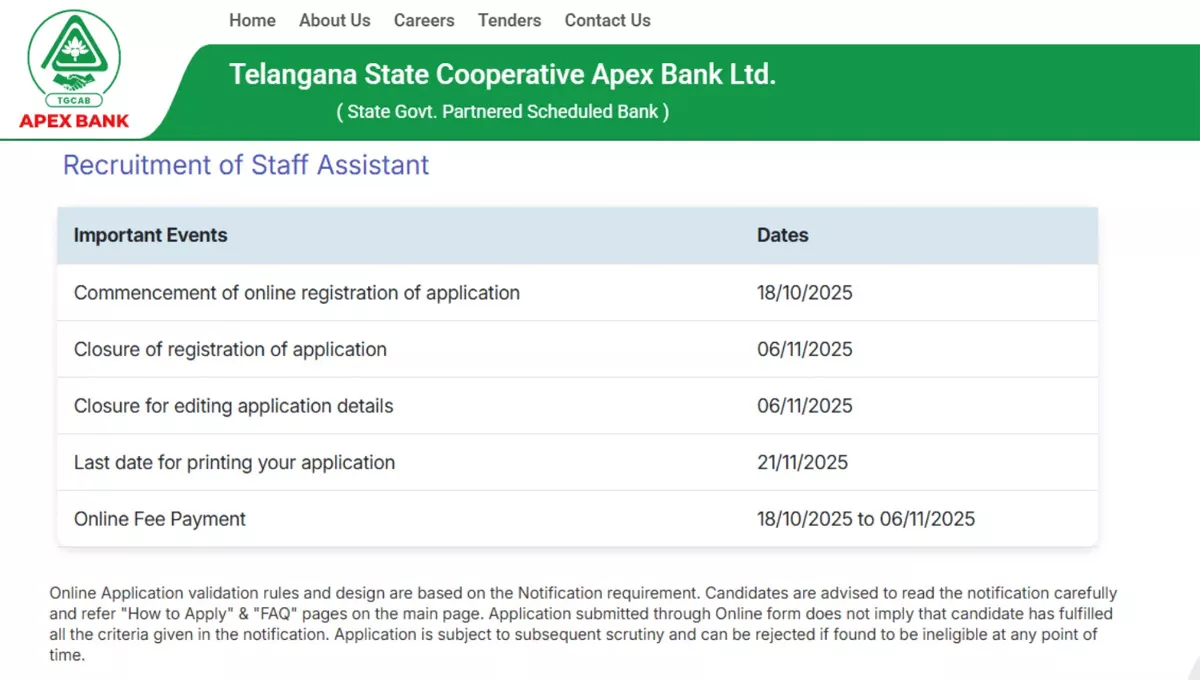The width and height of the screenshot is (1200, 680).
Task: Click the date beside Closure for editing application details
Action: (x=805, y=406)
